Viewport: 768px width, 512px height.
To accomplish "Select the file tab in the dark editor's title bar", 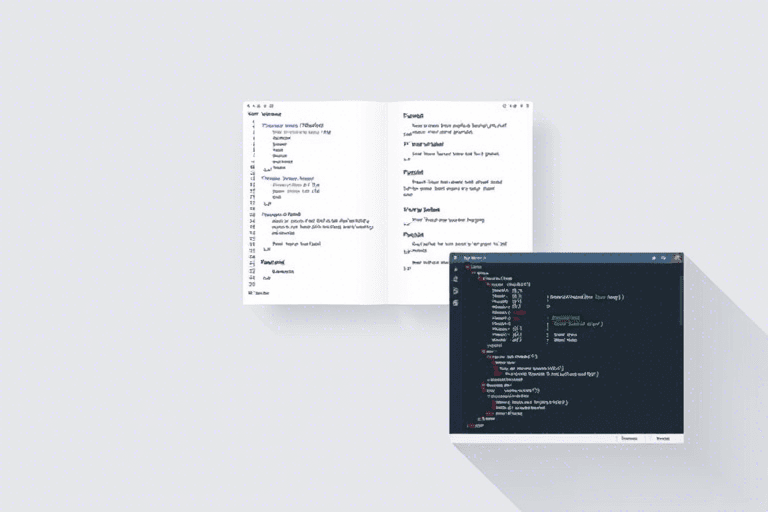I will (x=474, y=258).
